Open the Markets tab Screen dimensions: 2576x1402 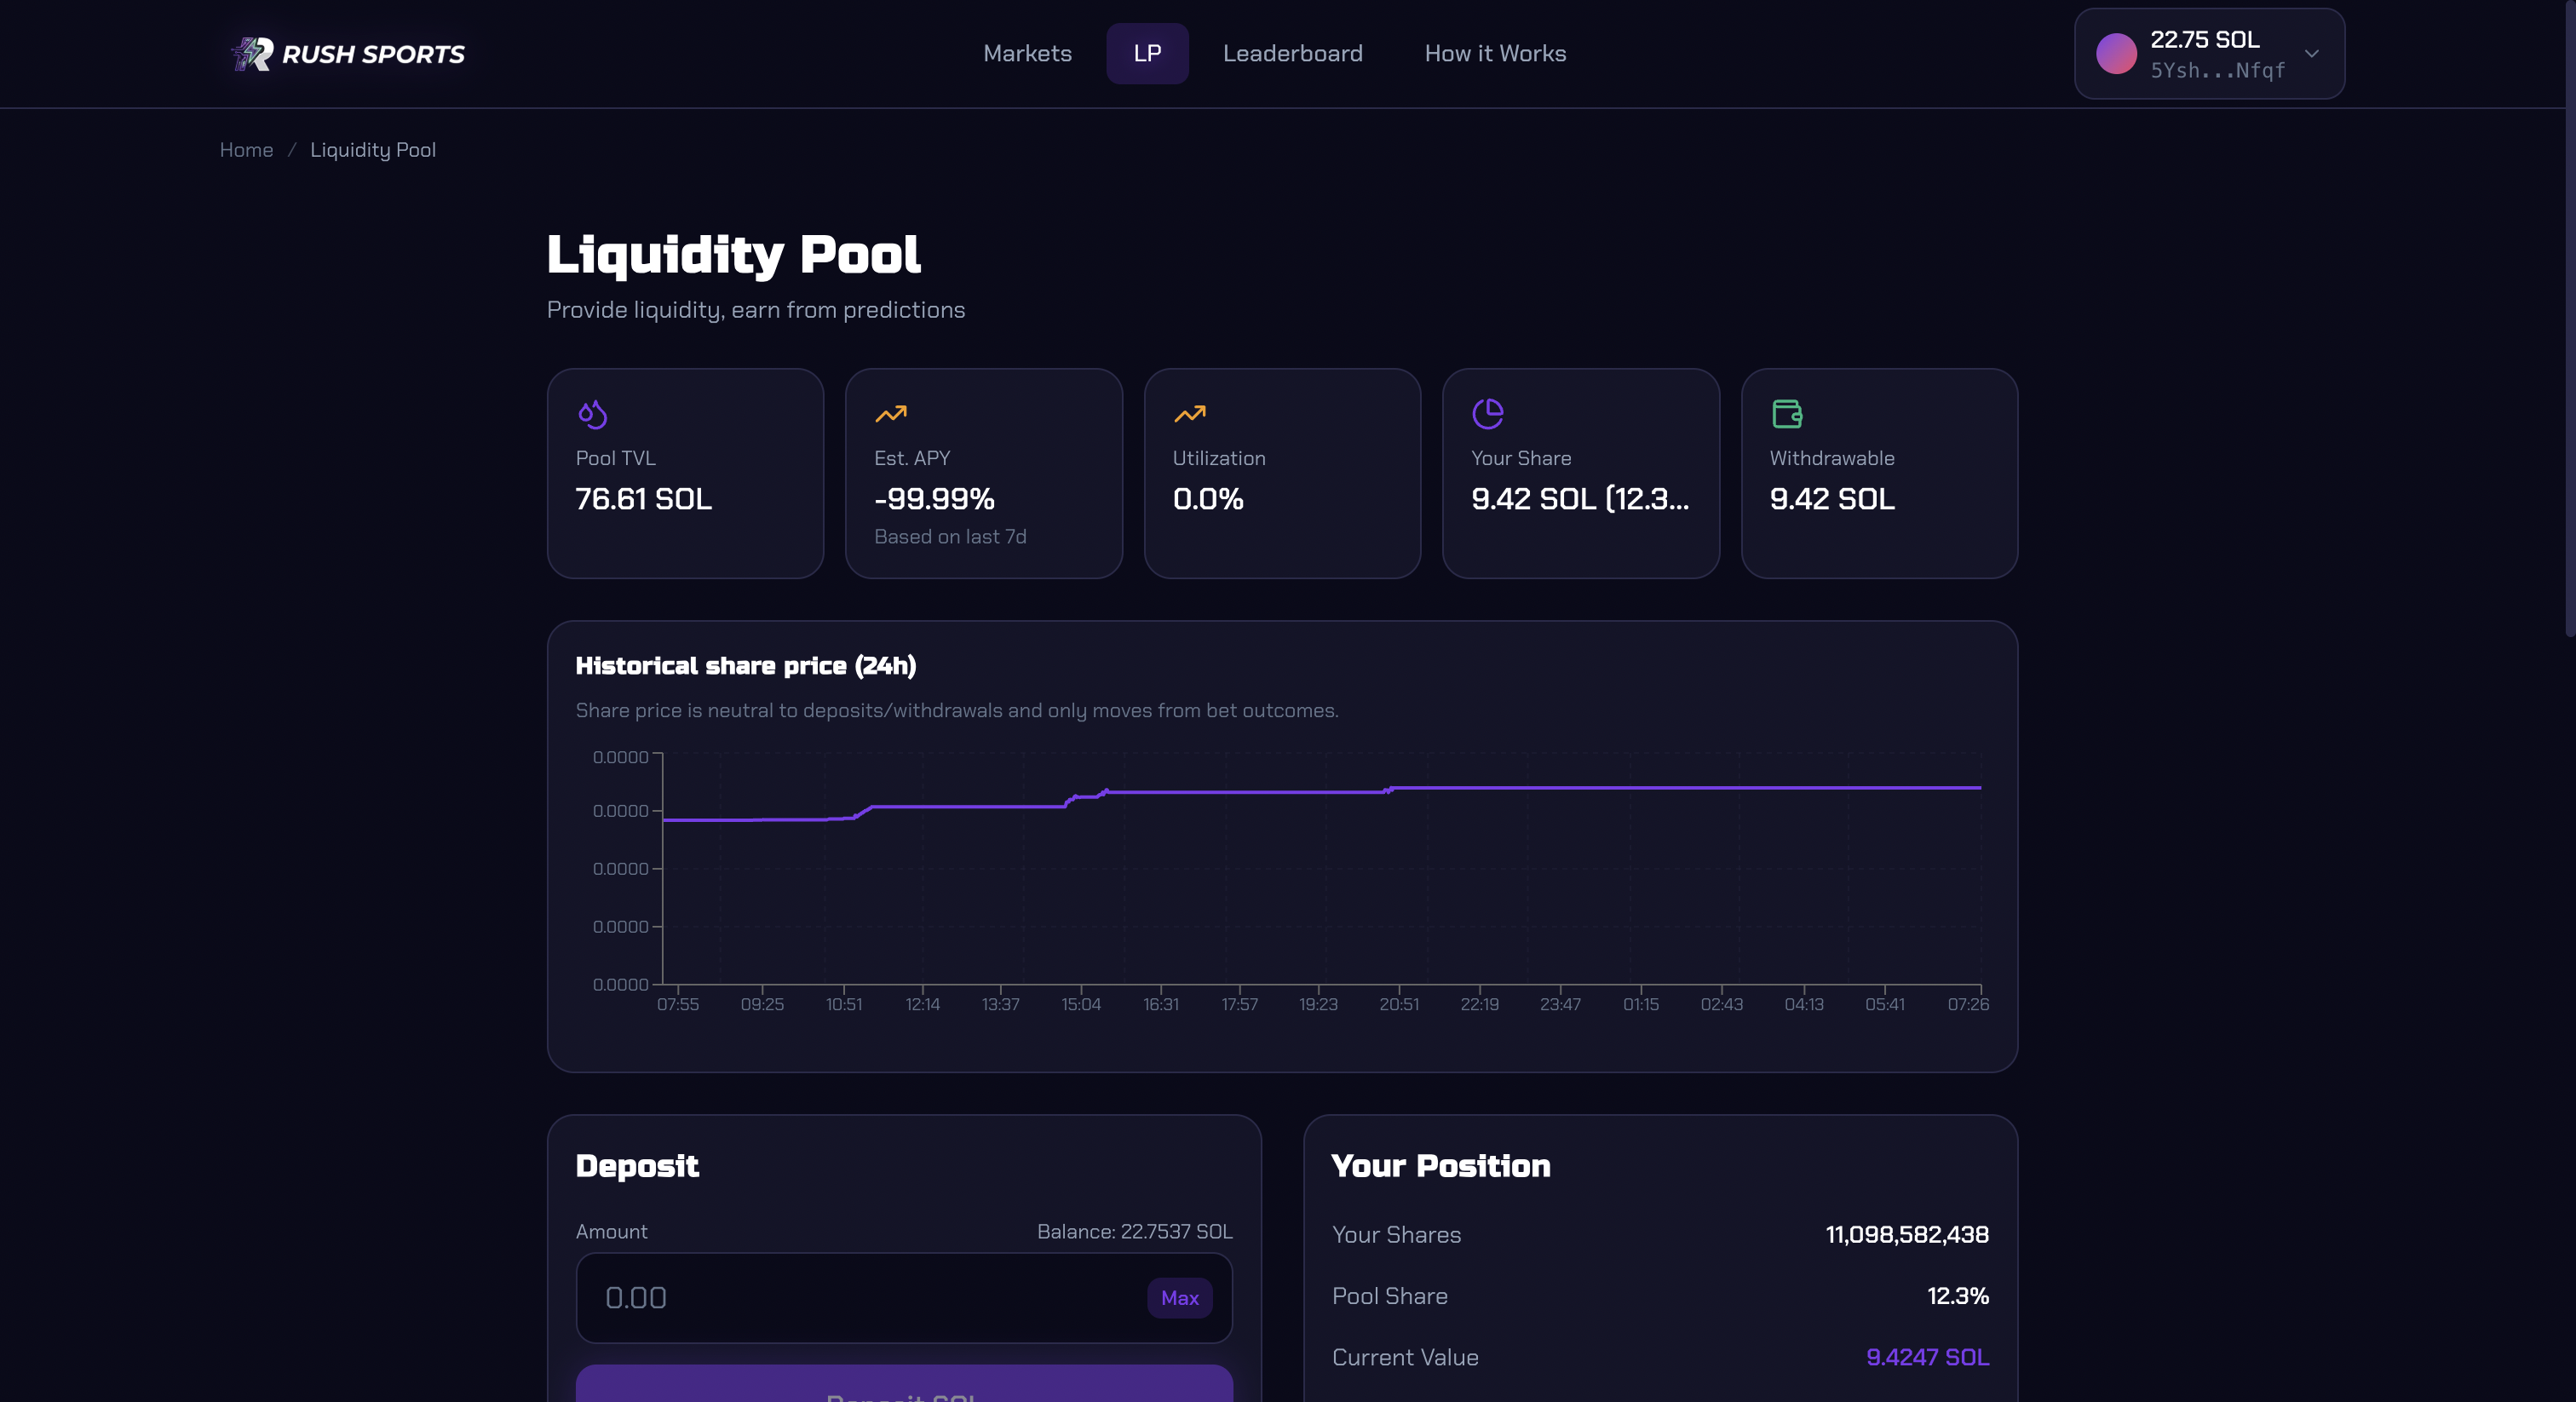tap(1027, 53)
